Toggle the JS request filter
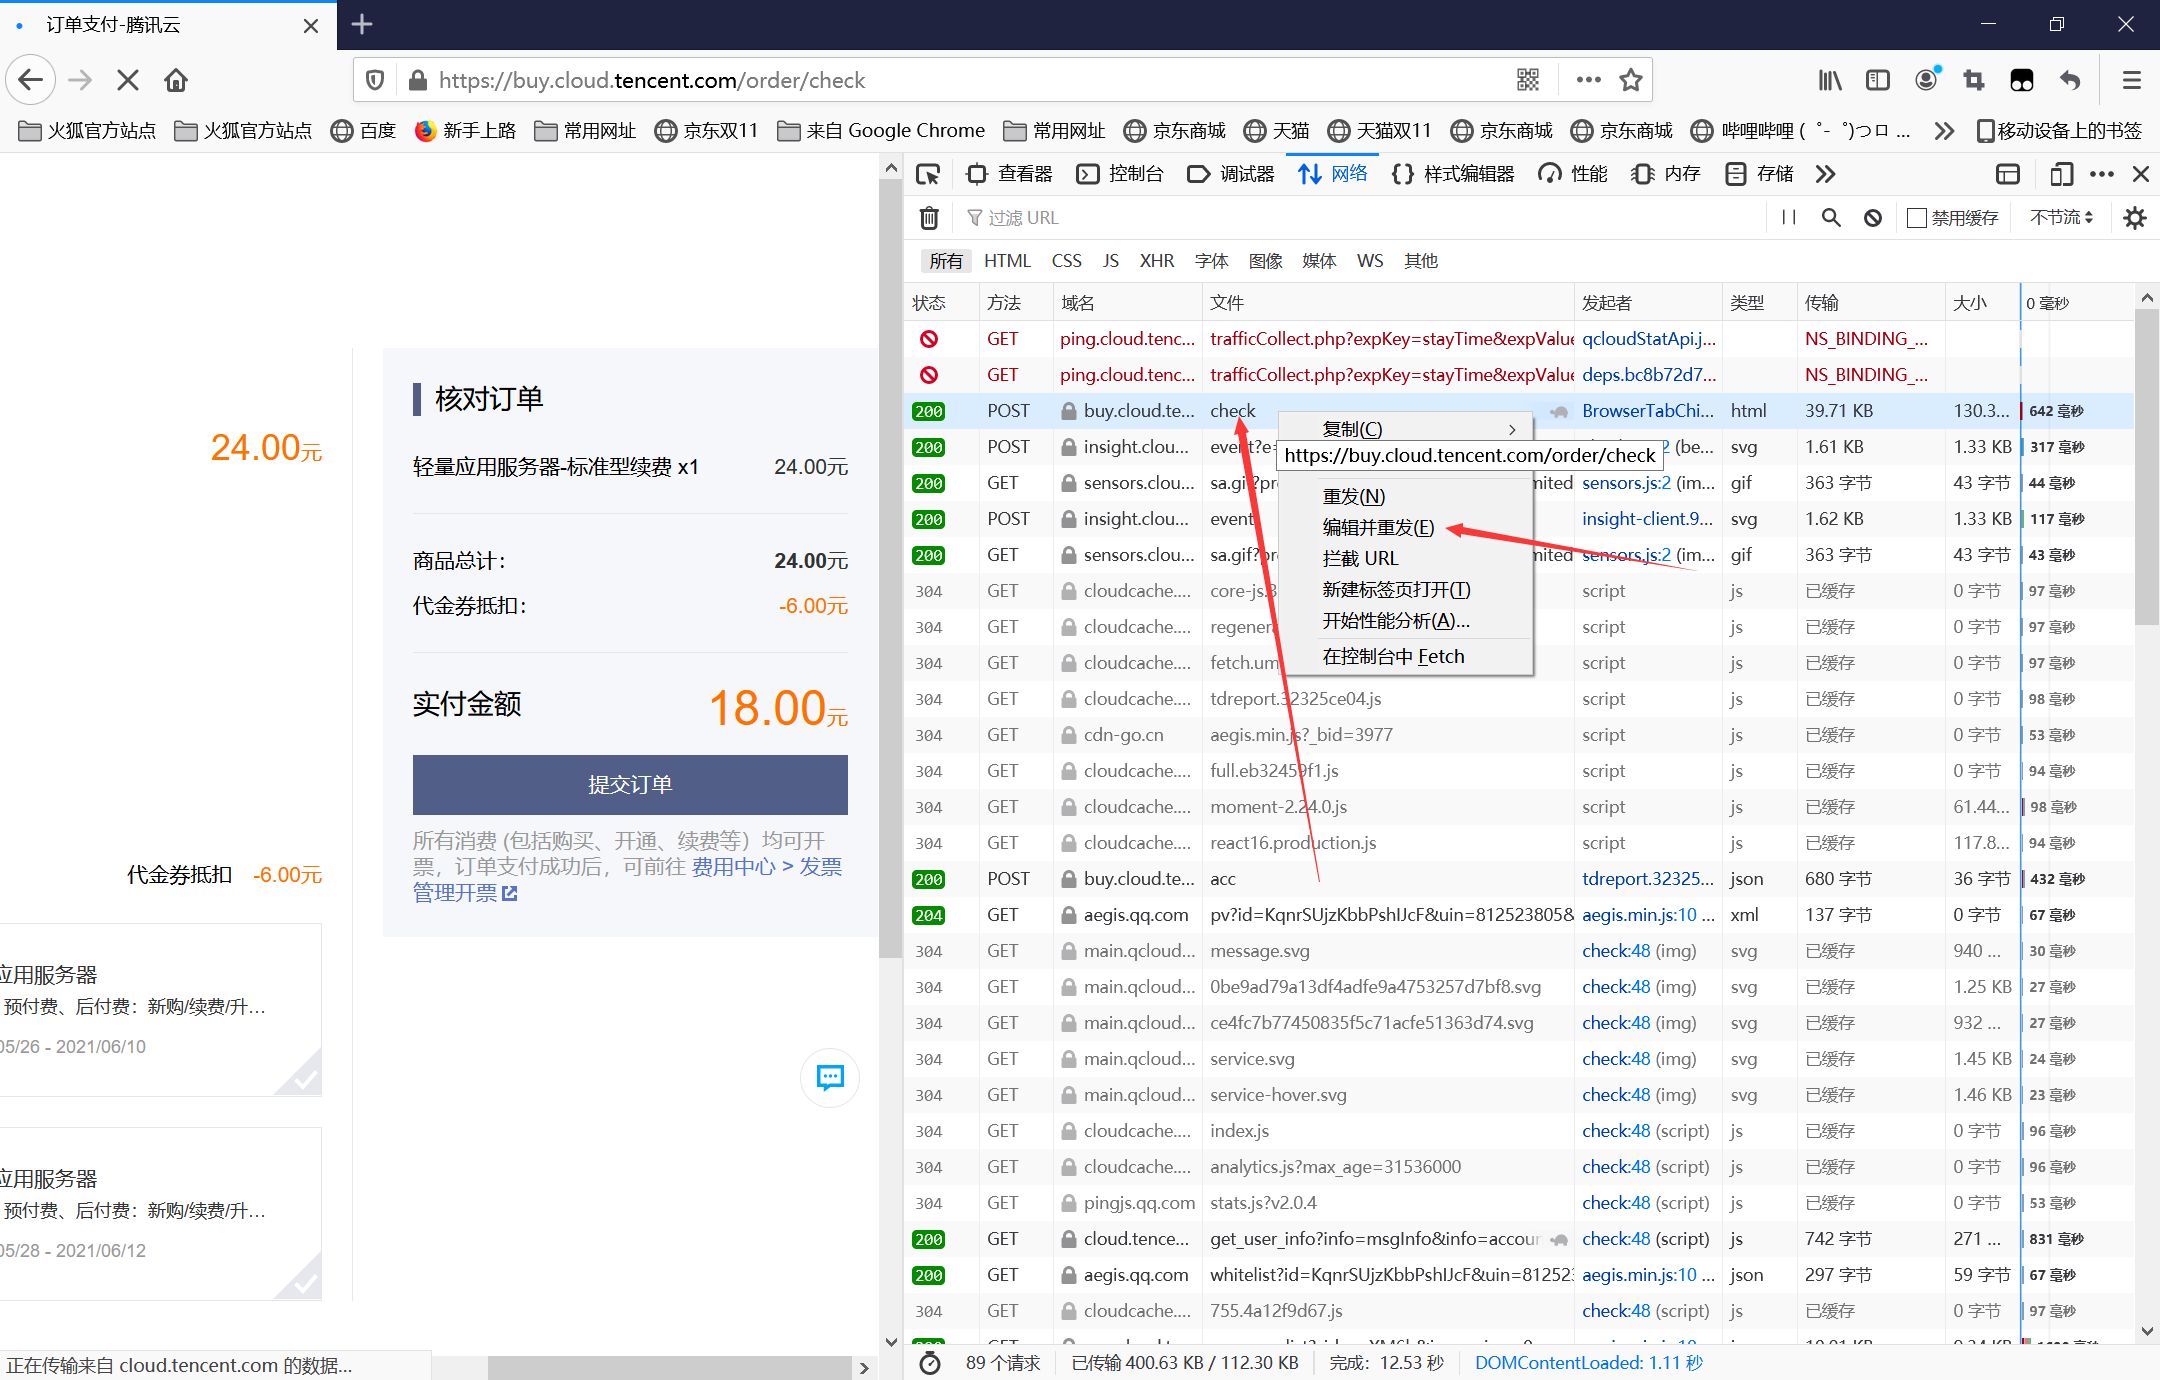Image resolution: width=2160 pixels, height=1380 pixels. click(1110, 261)
